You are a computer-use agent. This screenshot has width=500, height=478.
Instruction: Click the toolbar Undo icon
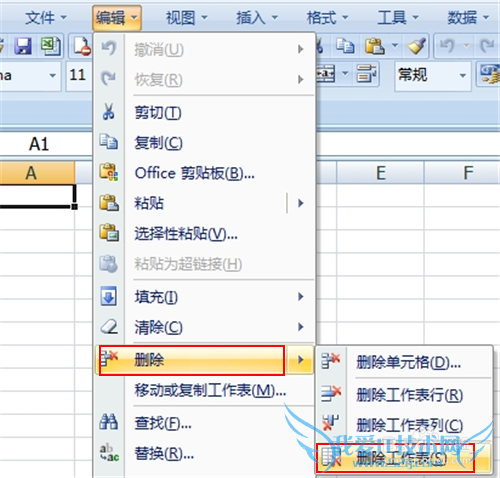tap(448, 46)
